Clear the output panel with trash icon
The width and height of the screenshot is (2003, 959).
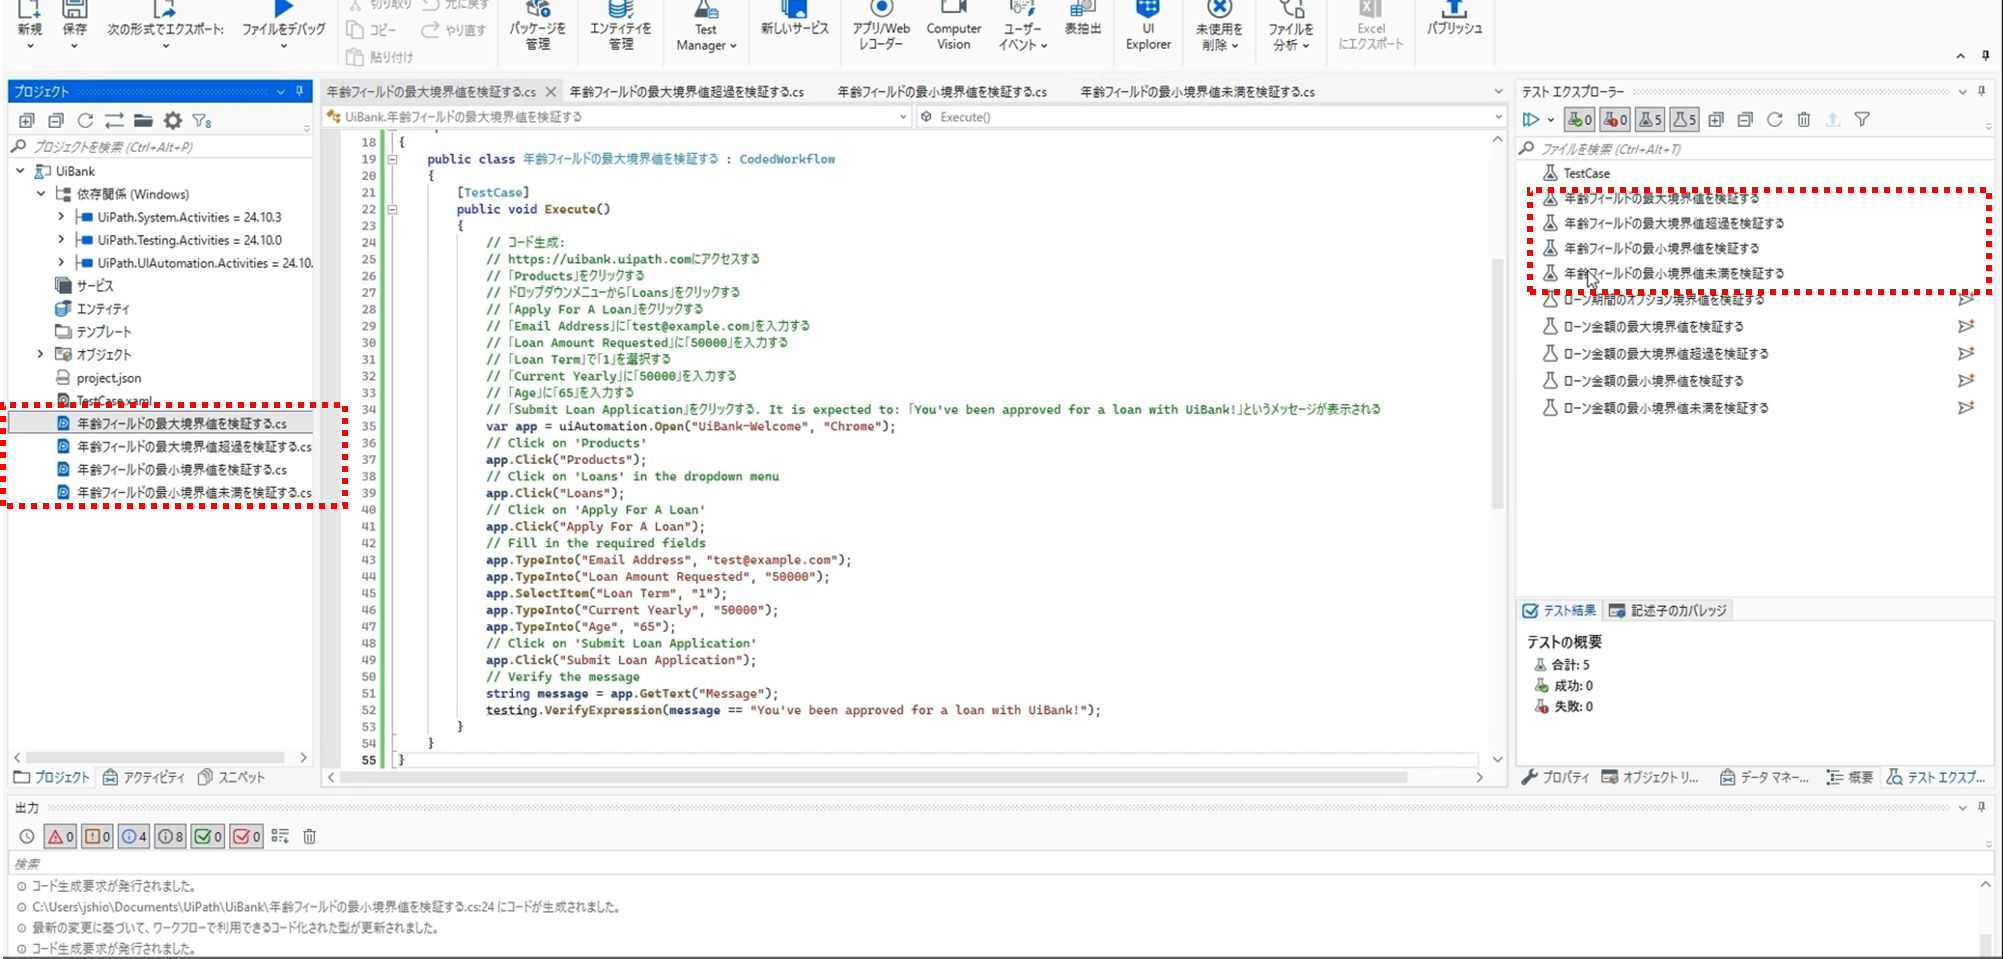(x=310, y=836)
